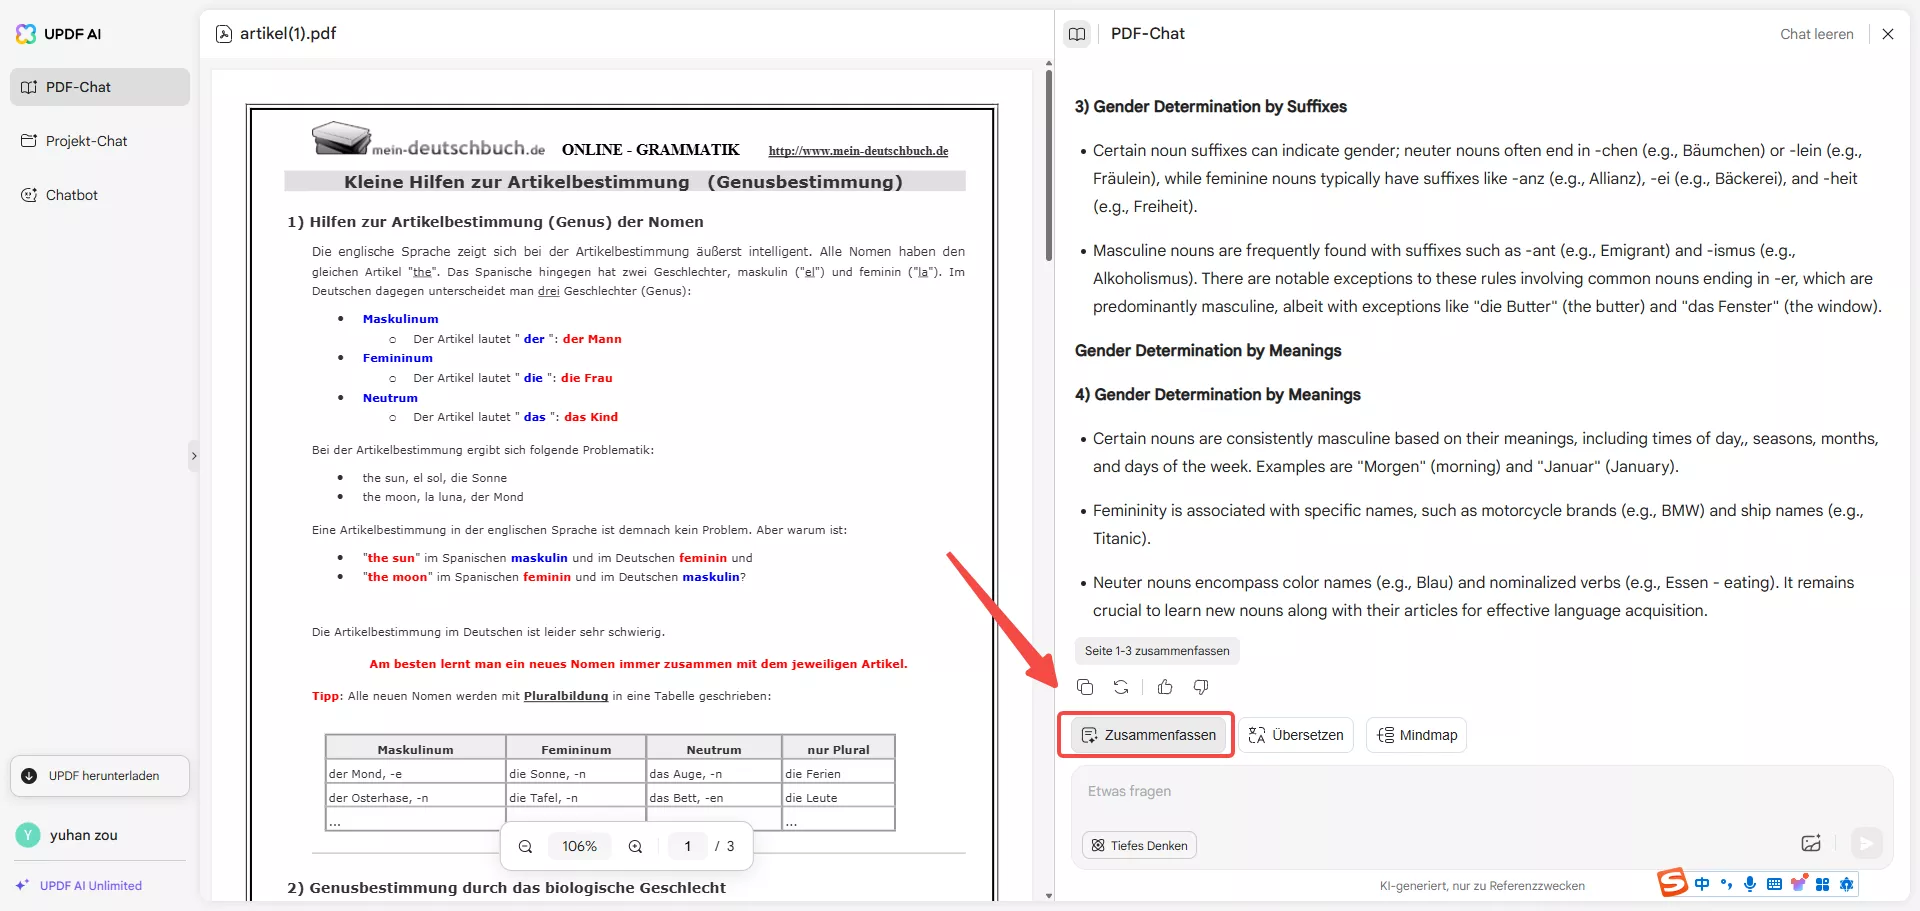Click the "die Ferien" table cell

[838, 774]
